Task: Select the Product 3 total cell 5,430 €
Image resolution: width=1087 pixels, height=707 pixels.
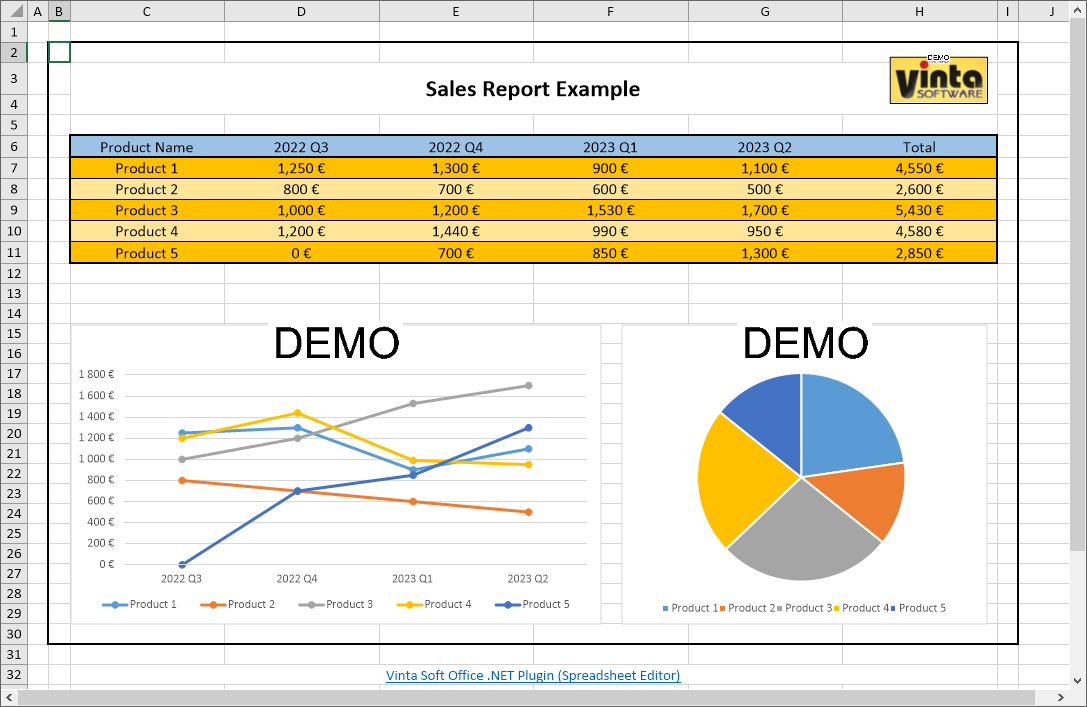Action: (919, 210)
